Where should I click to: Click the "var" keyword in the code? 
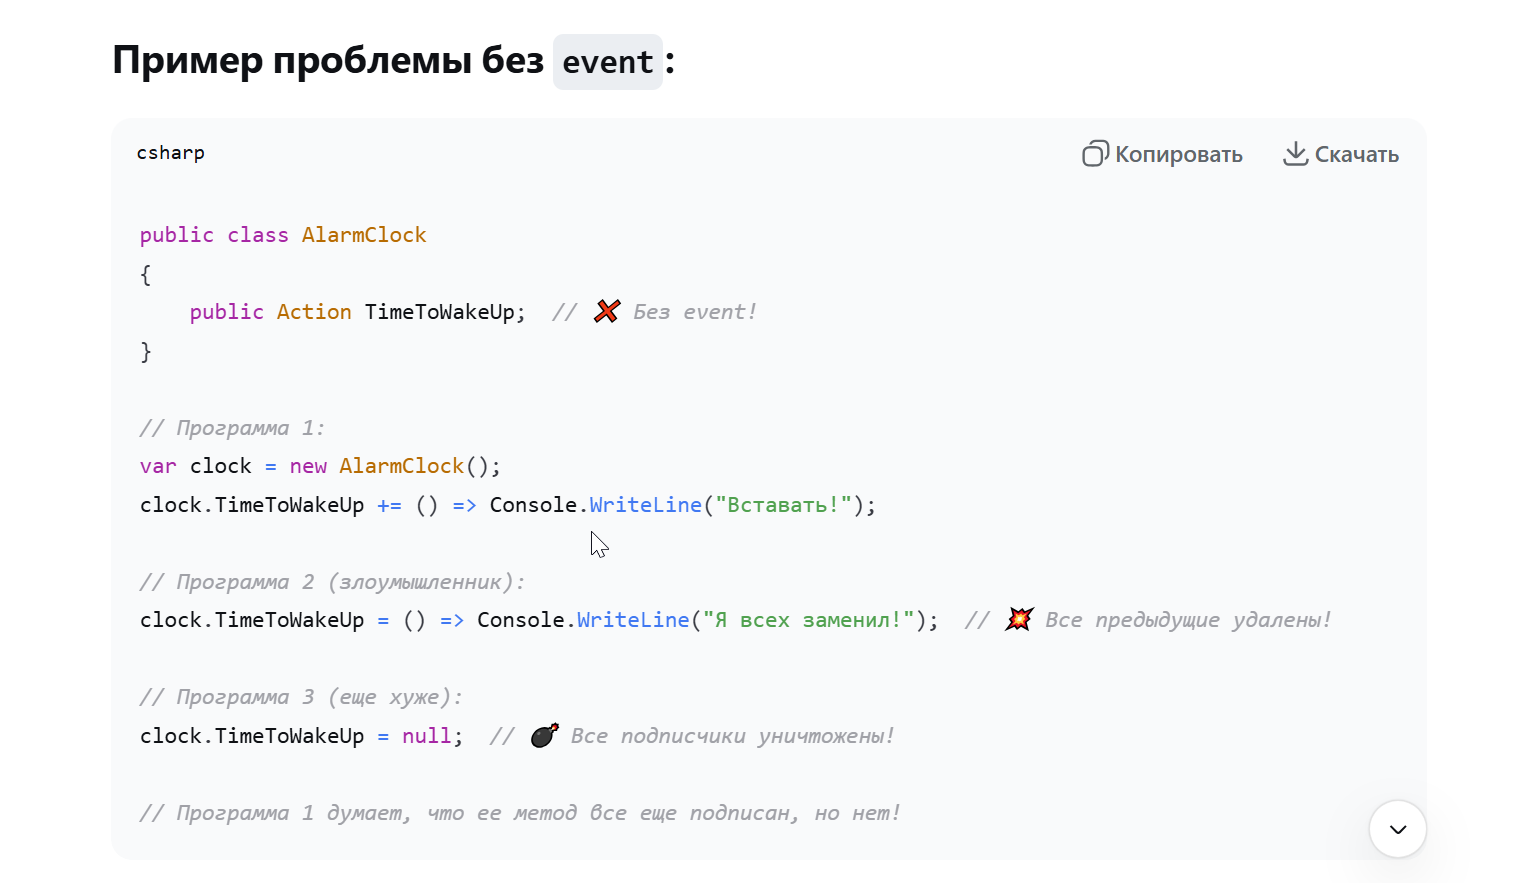point(158,466)
